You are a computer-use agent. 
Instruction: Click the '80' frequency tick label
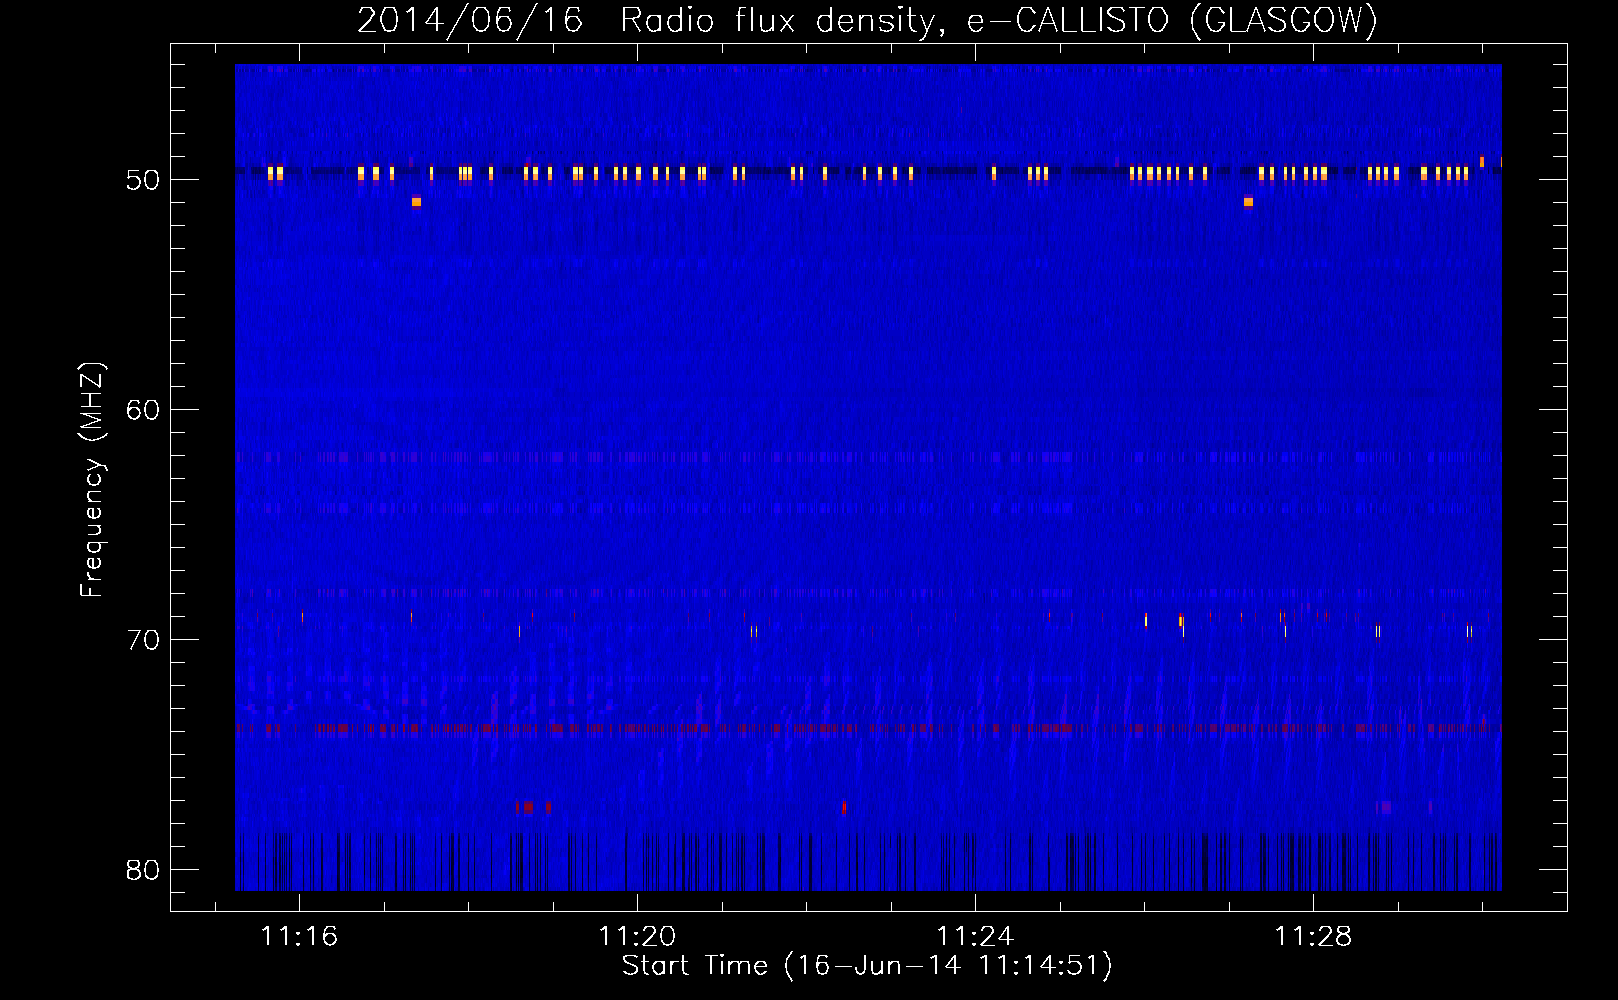pyautogui.click(x=143, y=870)
